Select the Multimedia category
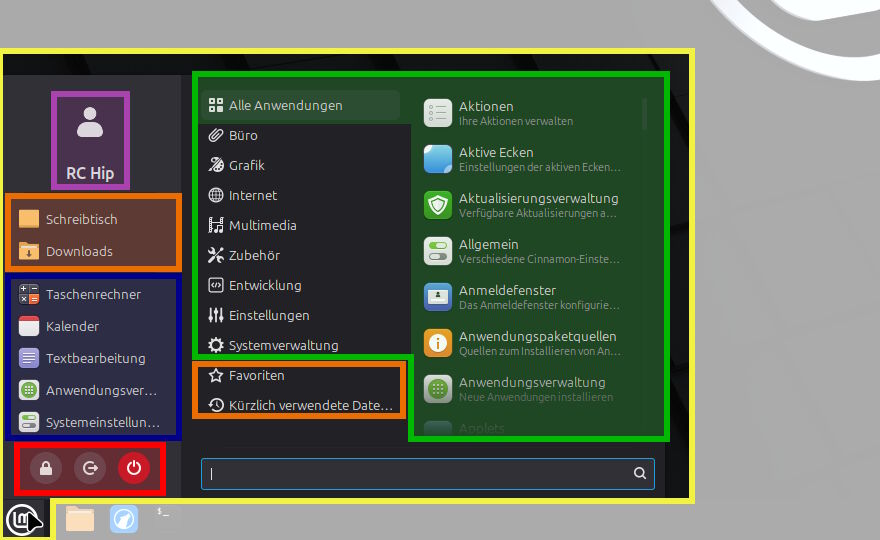The image size is (880, 540). click(x=303, y=225)
